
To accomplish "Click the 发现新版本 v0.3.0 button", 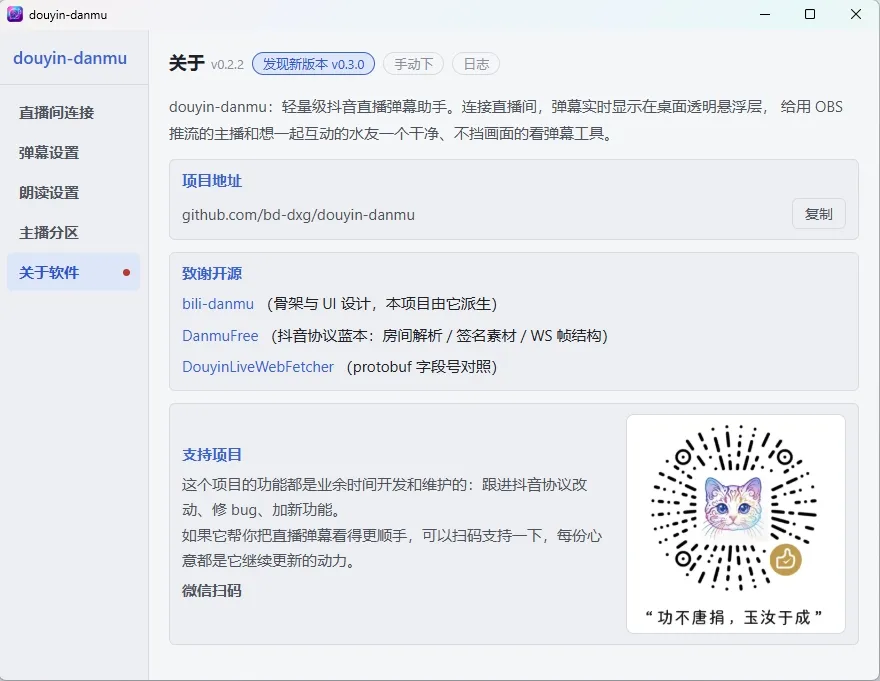I will pyautogui.click(x=313, y=64).
